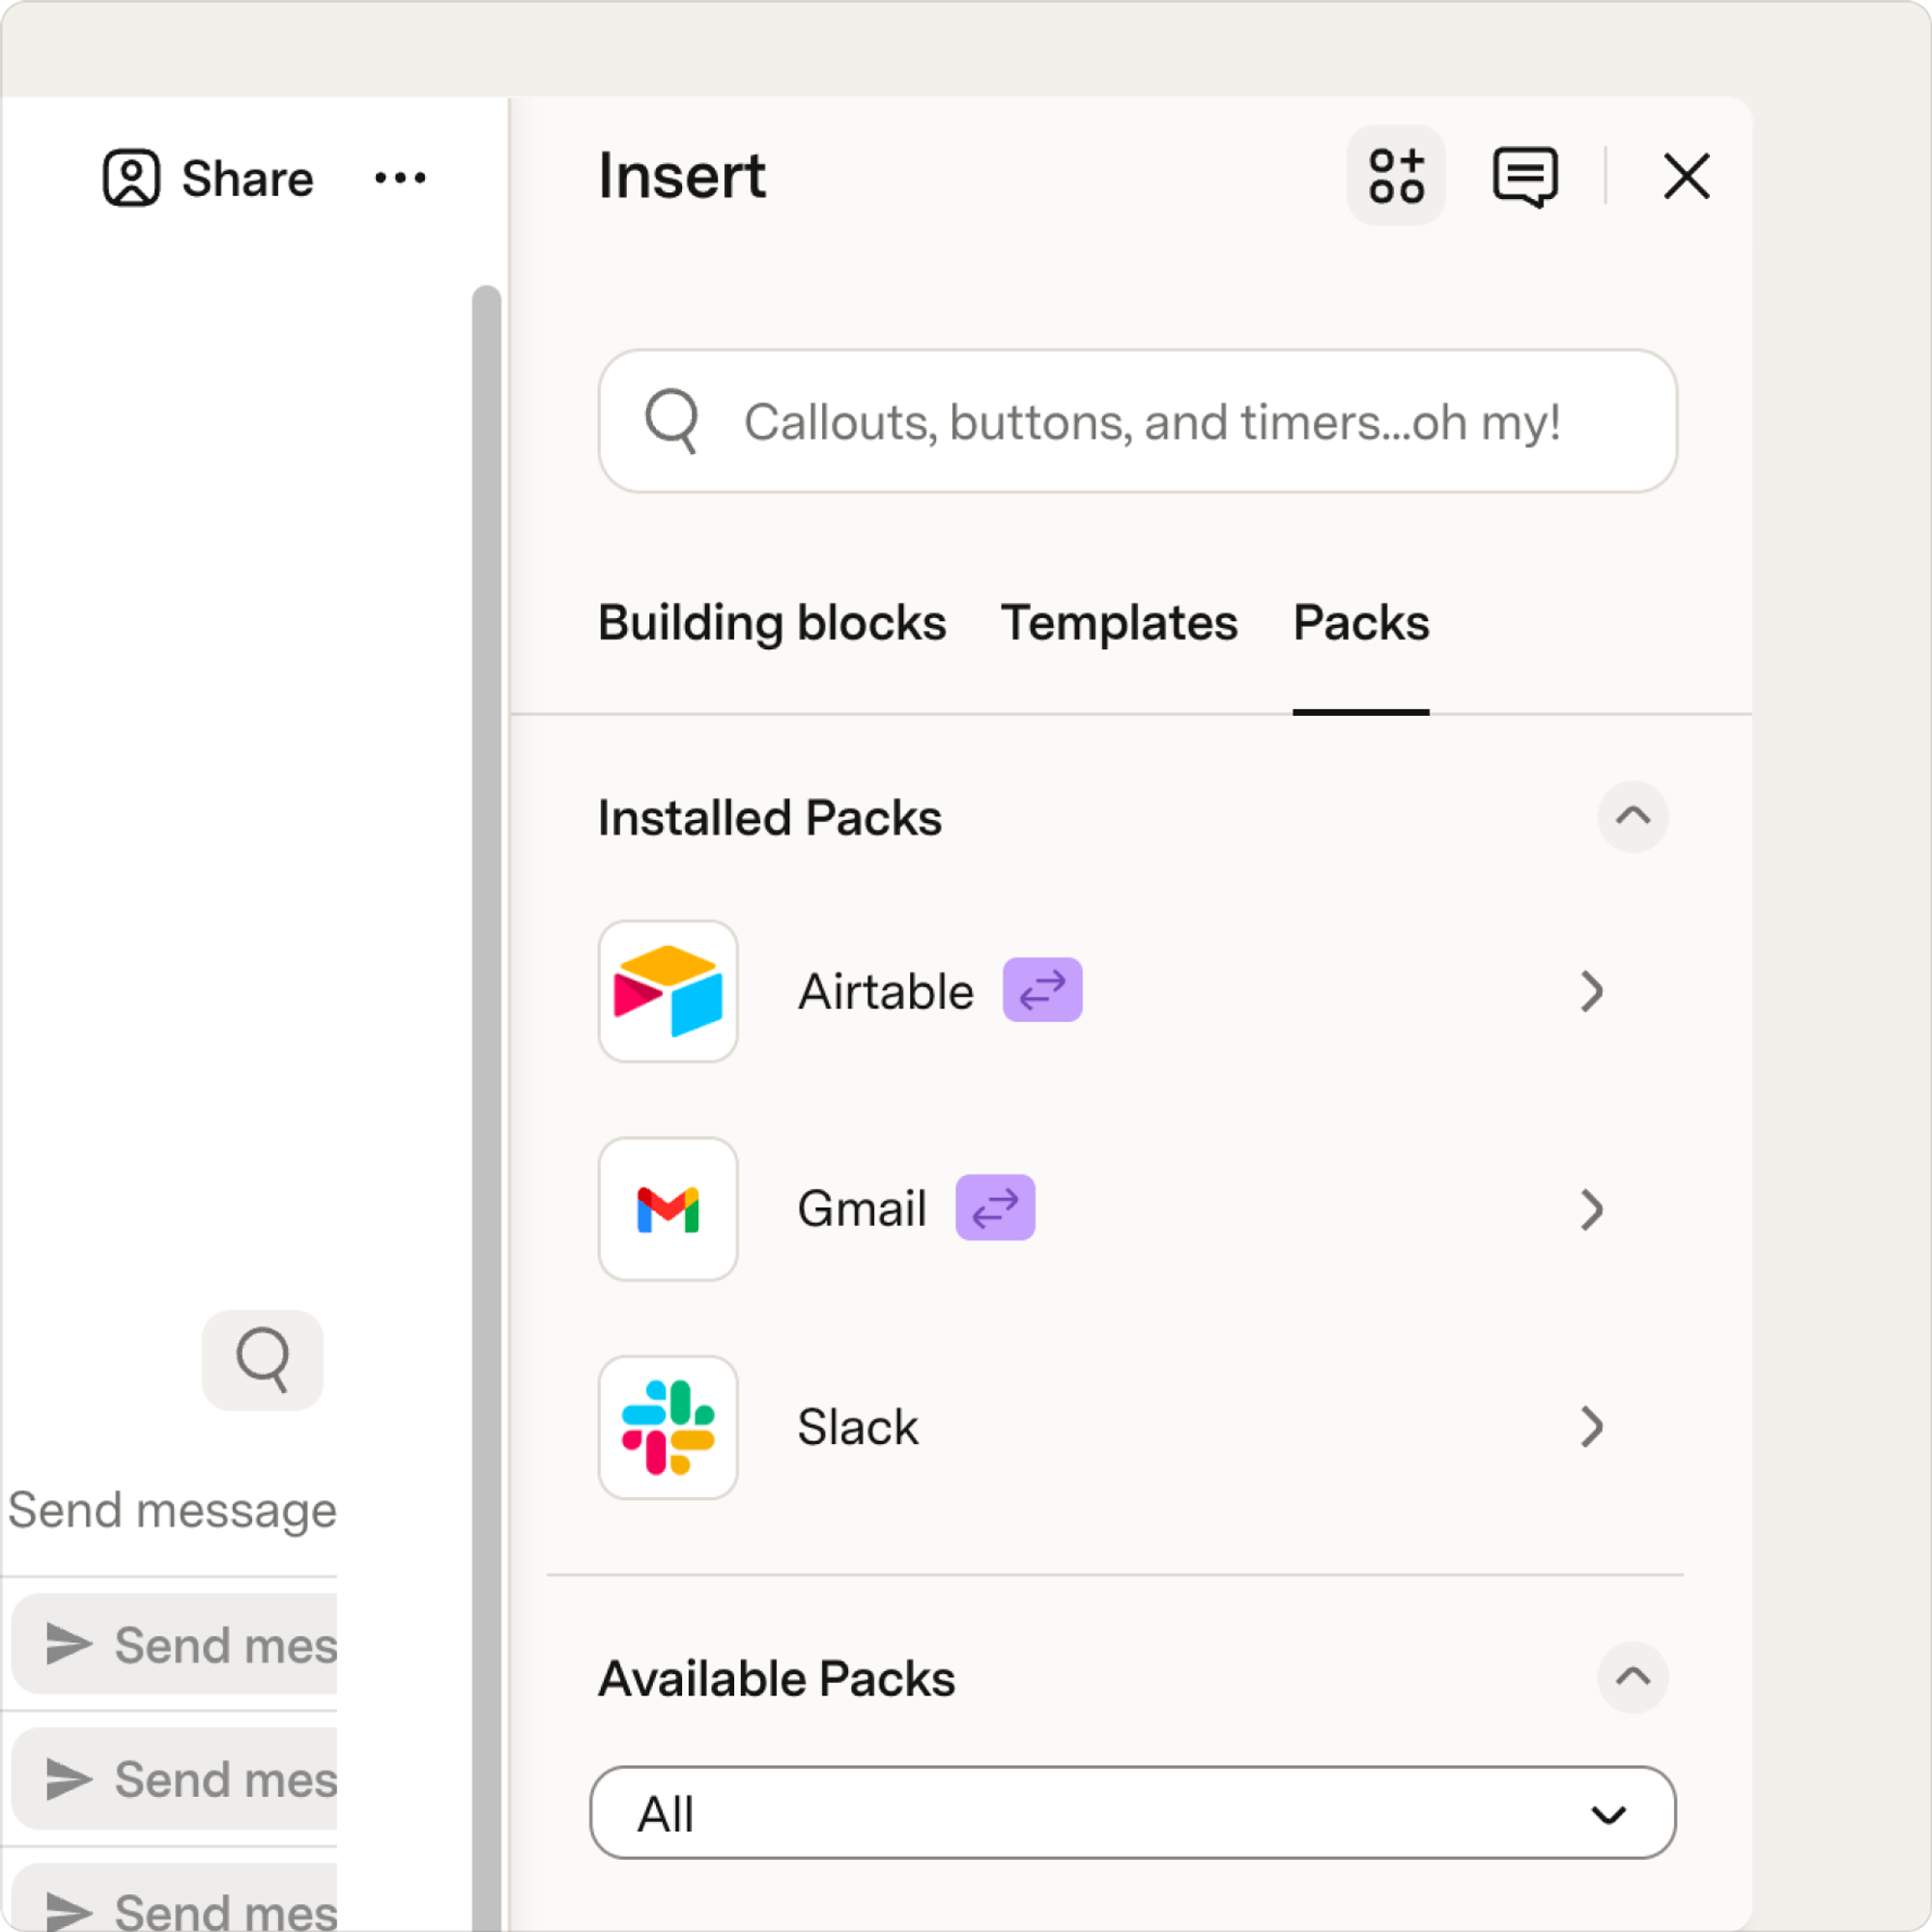This screenshot has width=1932, height=1932.
Task: Click the third, bottom Send message button
Action: click(x=174, y=1897)
